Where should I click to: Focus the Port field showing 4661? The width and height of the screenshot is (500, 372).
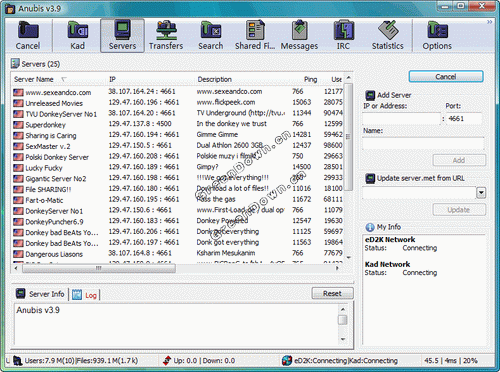(x=464, y=118)
